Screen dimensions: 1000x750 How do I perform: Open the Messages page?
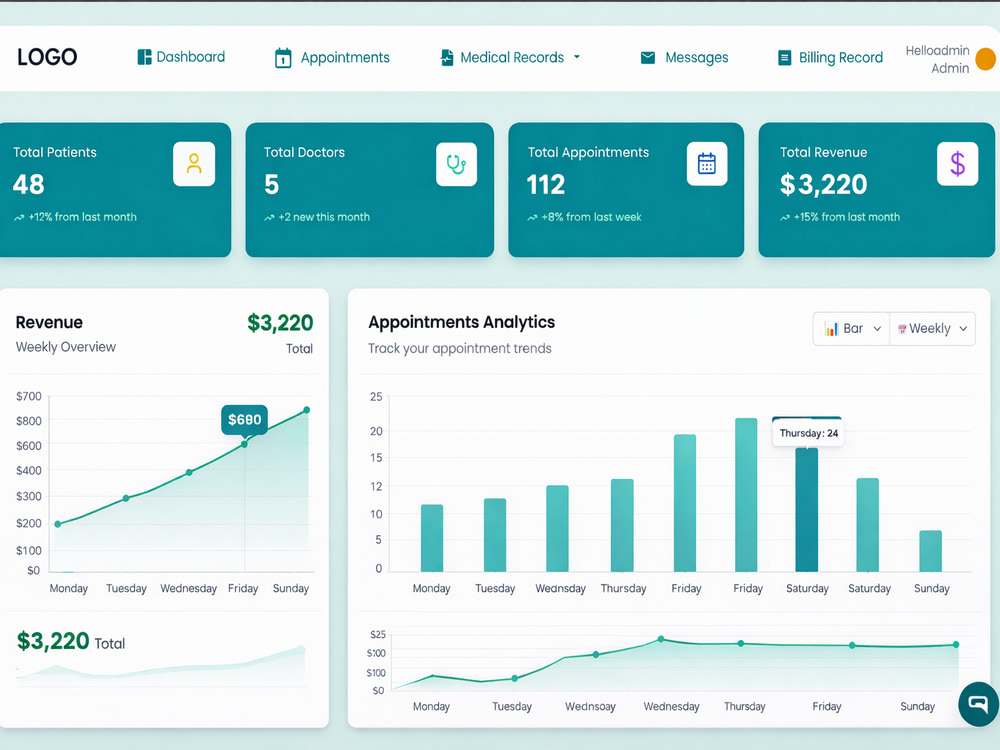coord(684,57)
